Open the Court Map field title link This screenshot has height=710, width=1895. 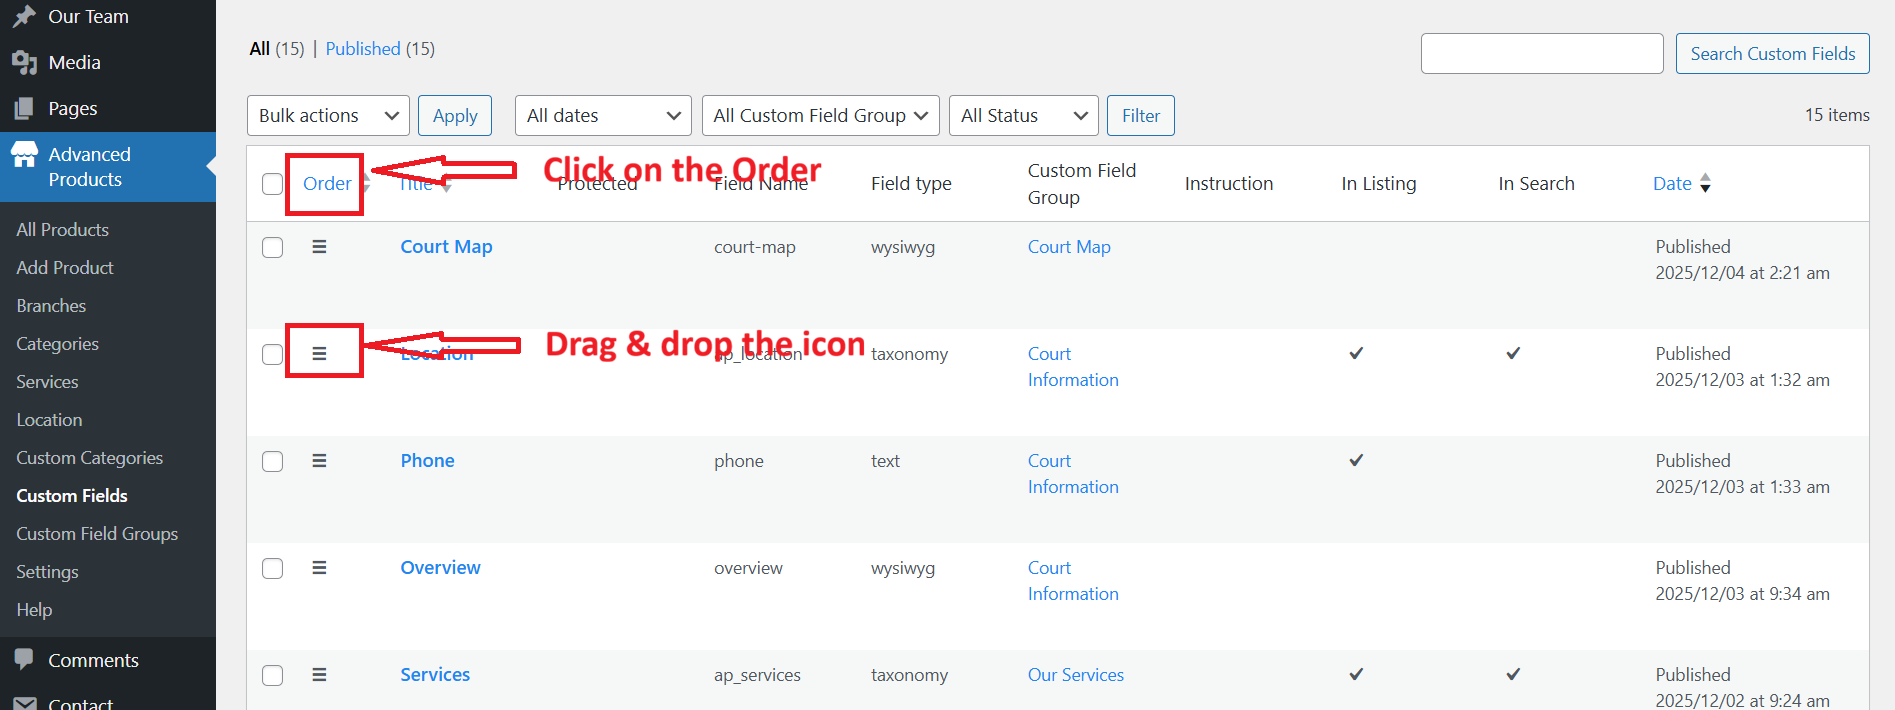(446, 246)
